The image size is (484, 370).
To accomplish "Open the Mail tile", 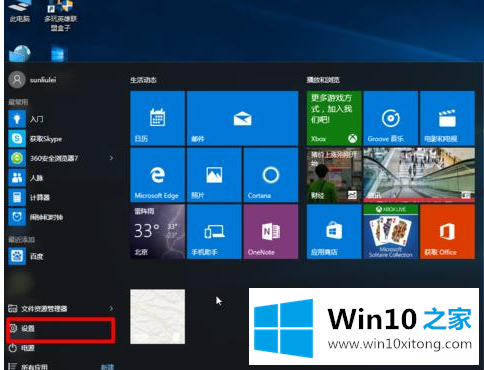I will click(x=242, y=118).
